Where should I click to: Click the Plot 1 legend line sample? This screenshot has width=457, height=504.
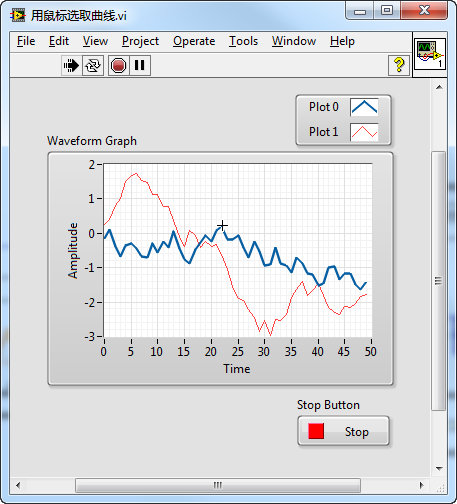(364, 132)
